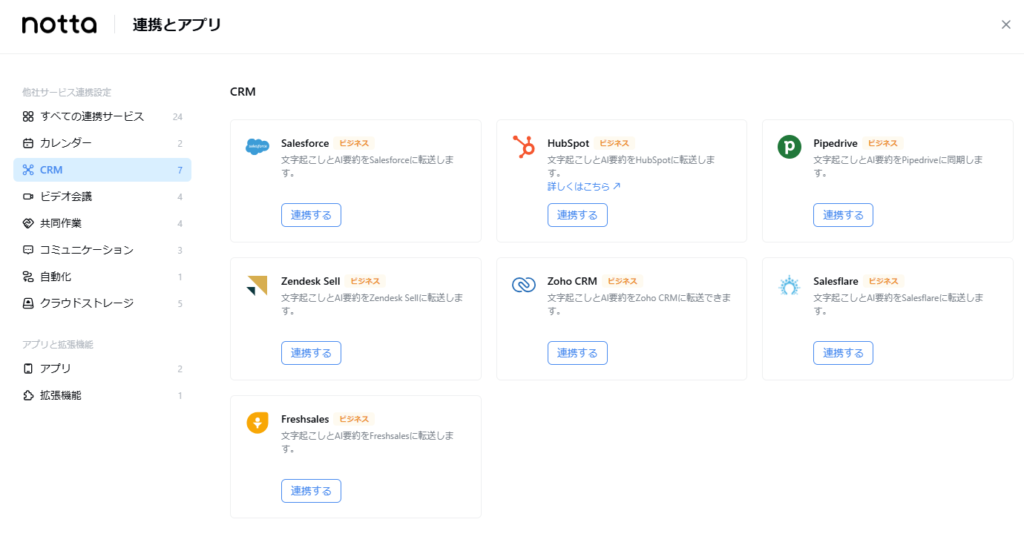Viewport: 1024px width, 548px height.
Task: Click the Zendesk Sell logo
Action: tap(257, 285)
